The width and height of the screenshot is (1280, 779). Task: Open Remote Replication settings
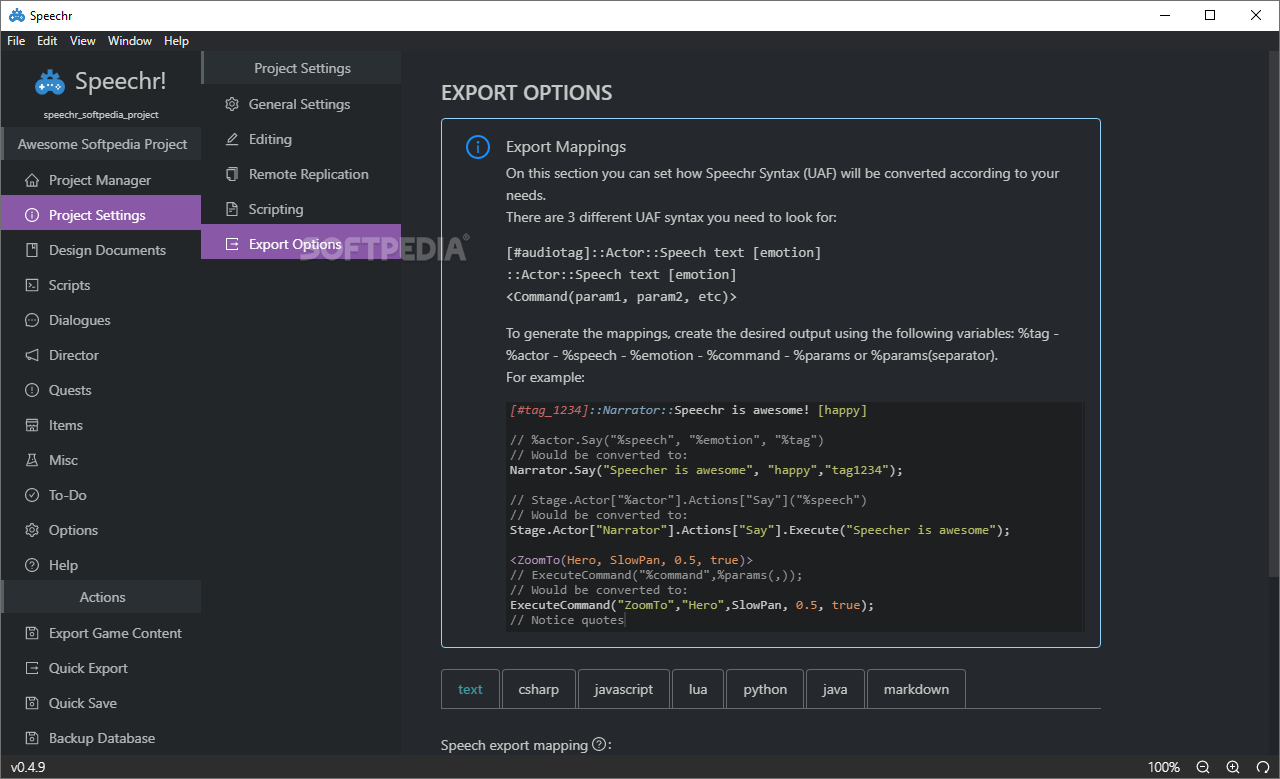click(x=301, y=174)
